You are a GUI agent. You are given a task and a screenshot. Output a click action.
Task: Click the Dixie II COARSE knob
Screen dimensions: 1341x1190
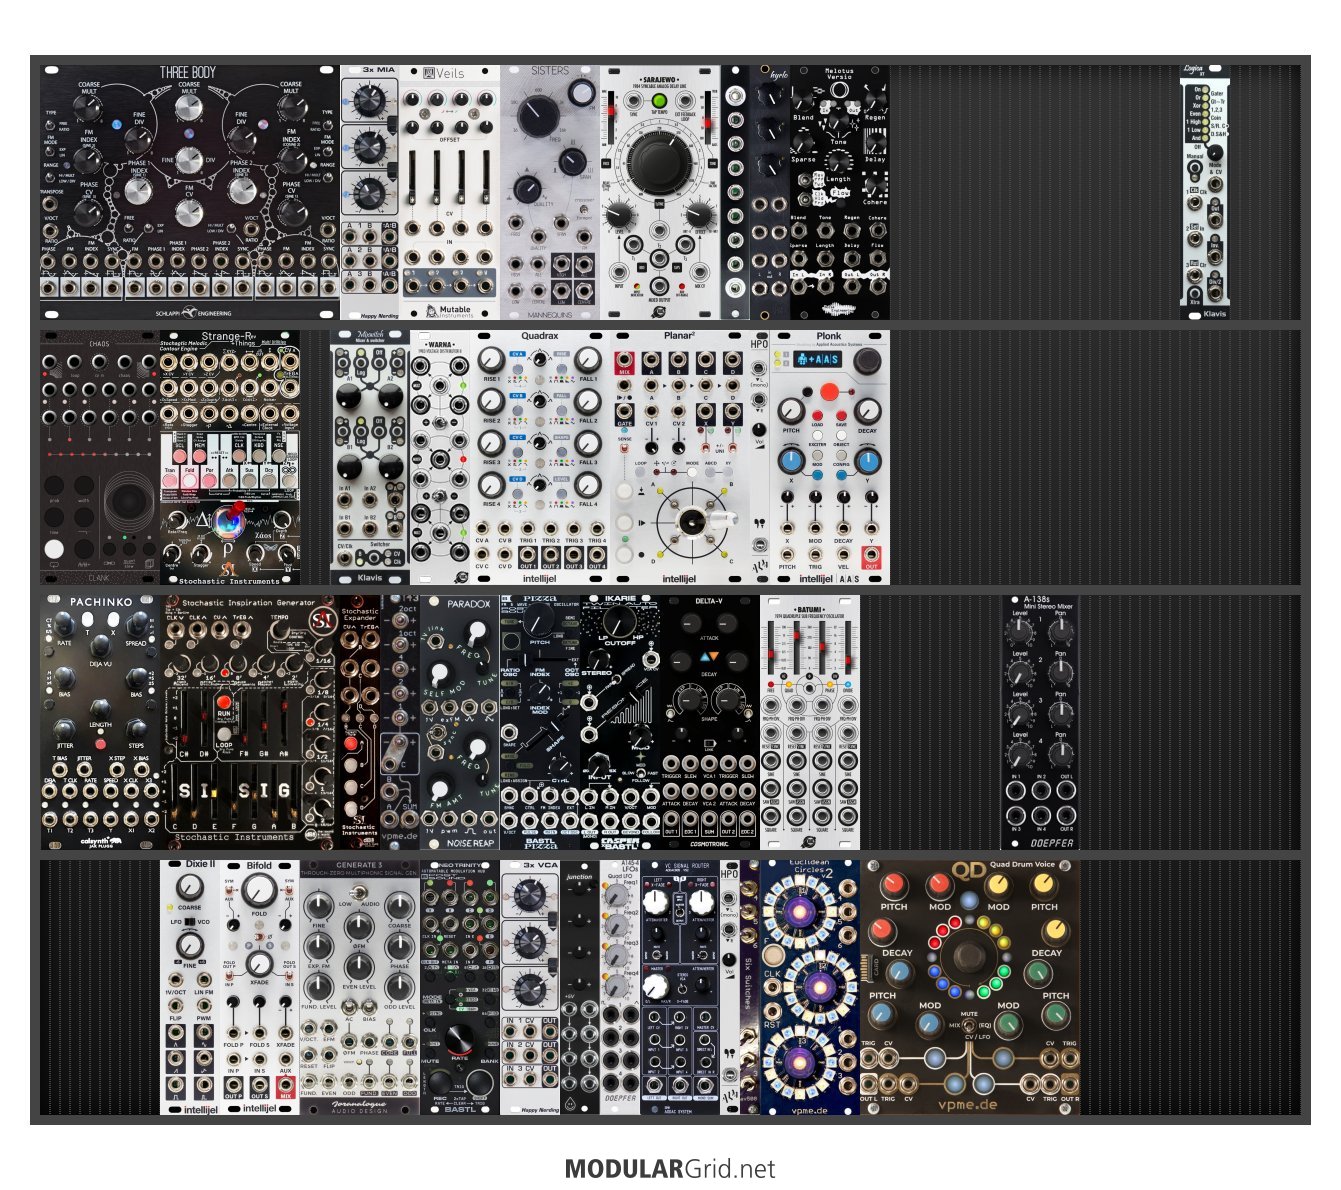[190, 888]
